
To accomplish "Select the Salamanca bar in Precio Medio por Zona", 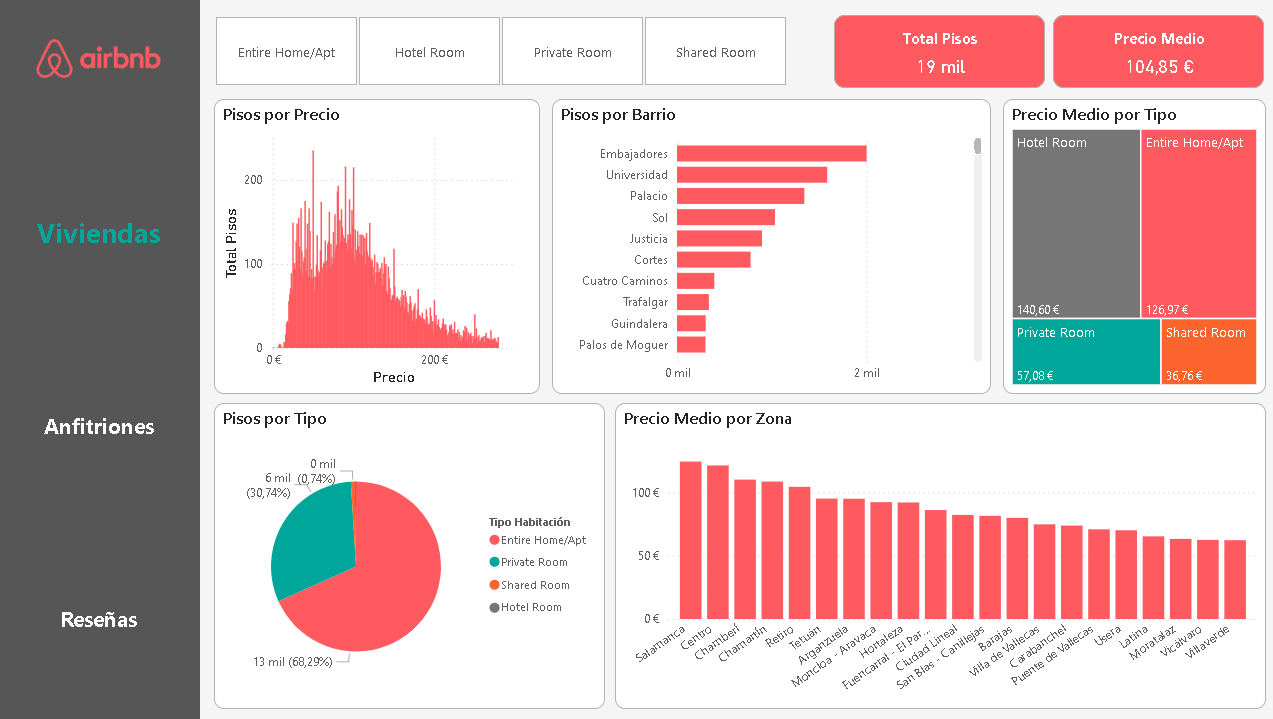I will tap(690, 540).
